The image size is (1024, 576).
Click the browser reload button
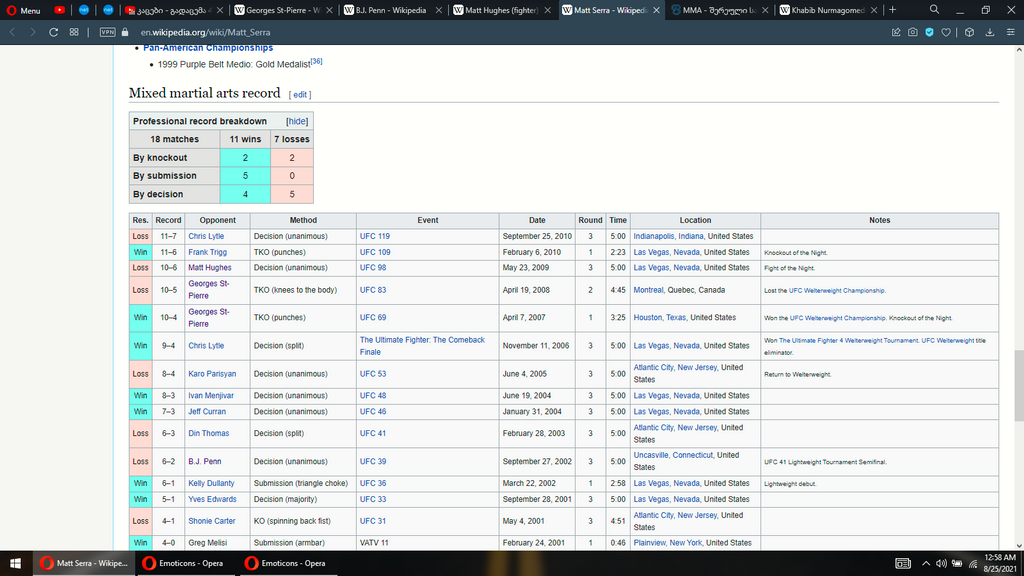click(x=55, y=31)
